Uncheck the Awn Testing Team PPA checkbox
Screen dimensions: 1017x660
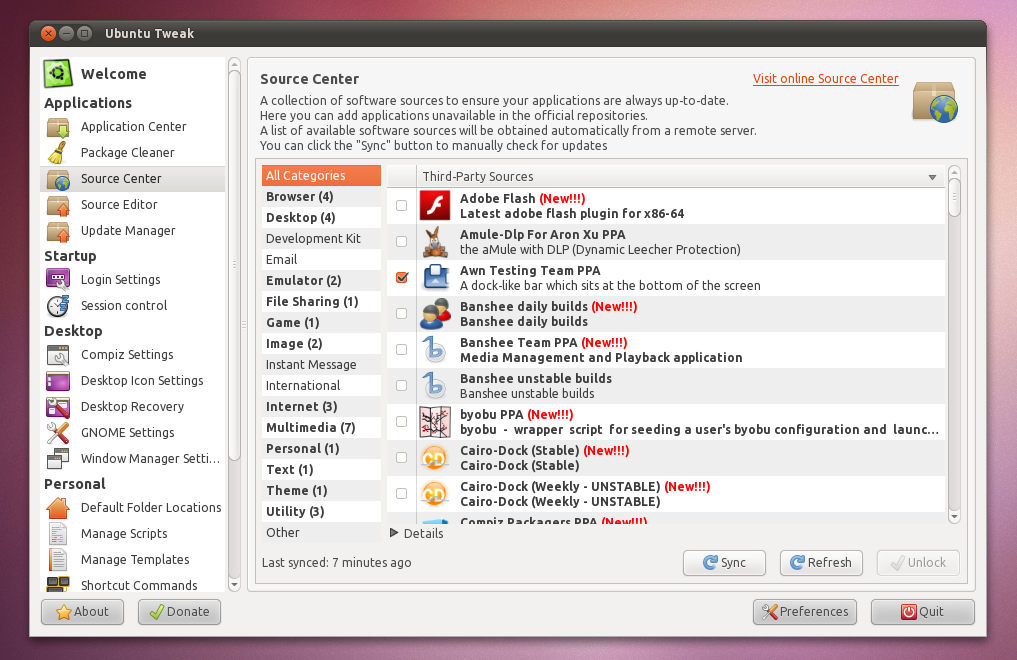(x=401, y=277)
